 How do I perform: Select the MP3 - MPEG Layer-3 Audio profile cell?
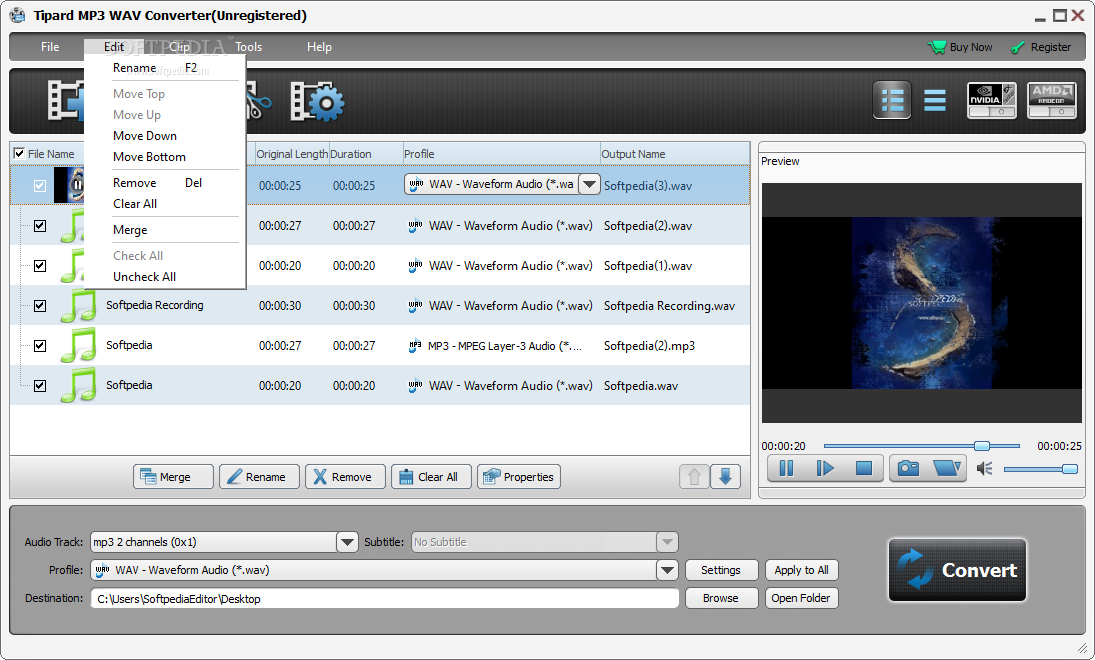point(501,346)
